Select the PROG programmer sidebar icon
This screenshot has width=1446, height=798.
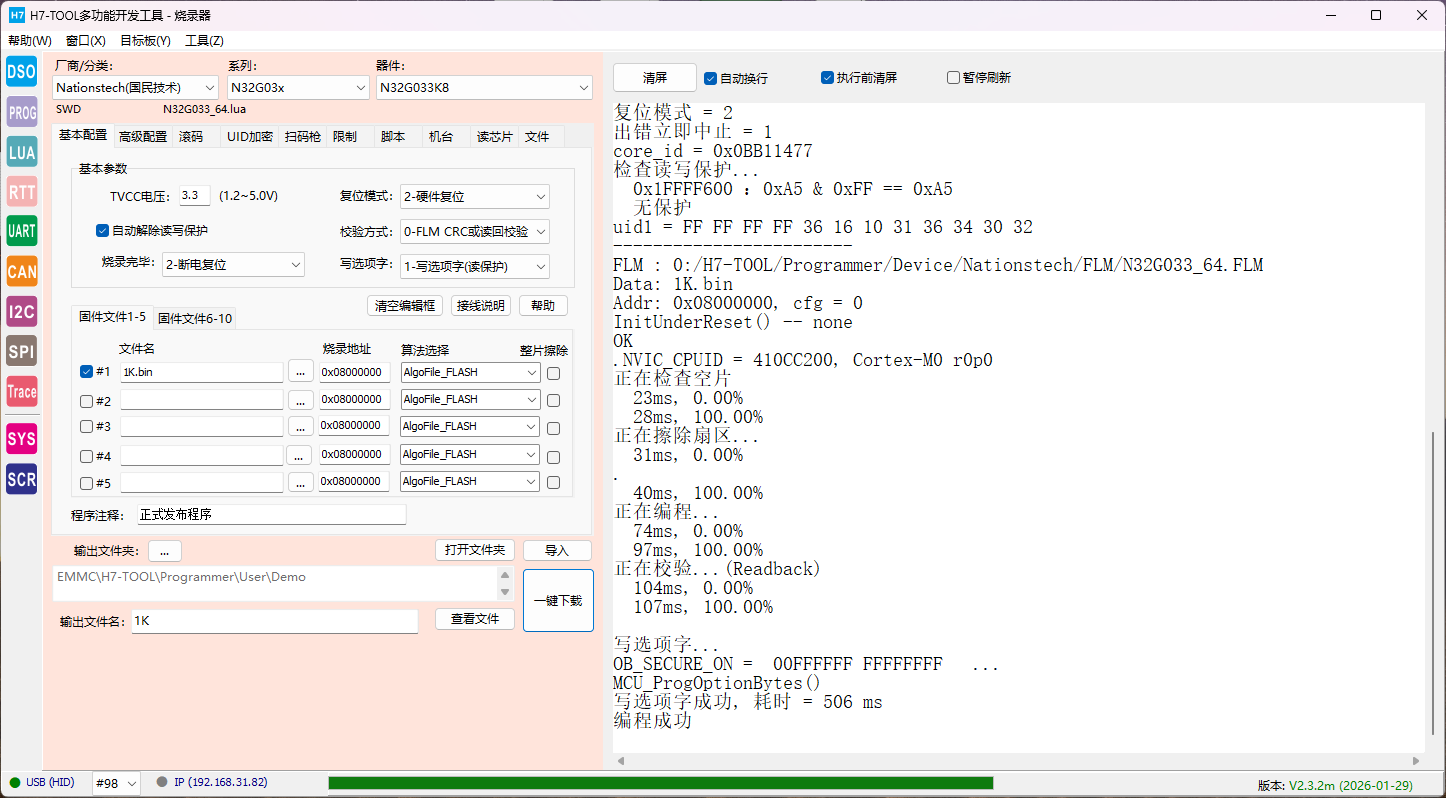pyautogui.click(x=21, y=112)
